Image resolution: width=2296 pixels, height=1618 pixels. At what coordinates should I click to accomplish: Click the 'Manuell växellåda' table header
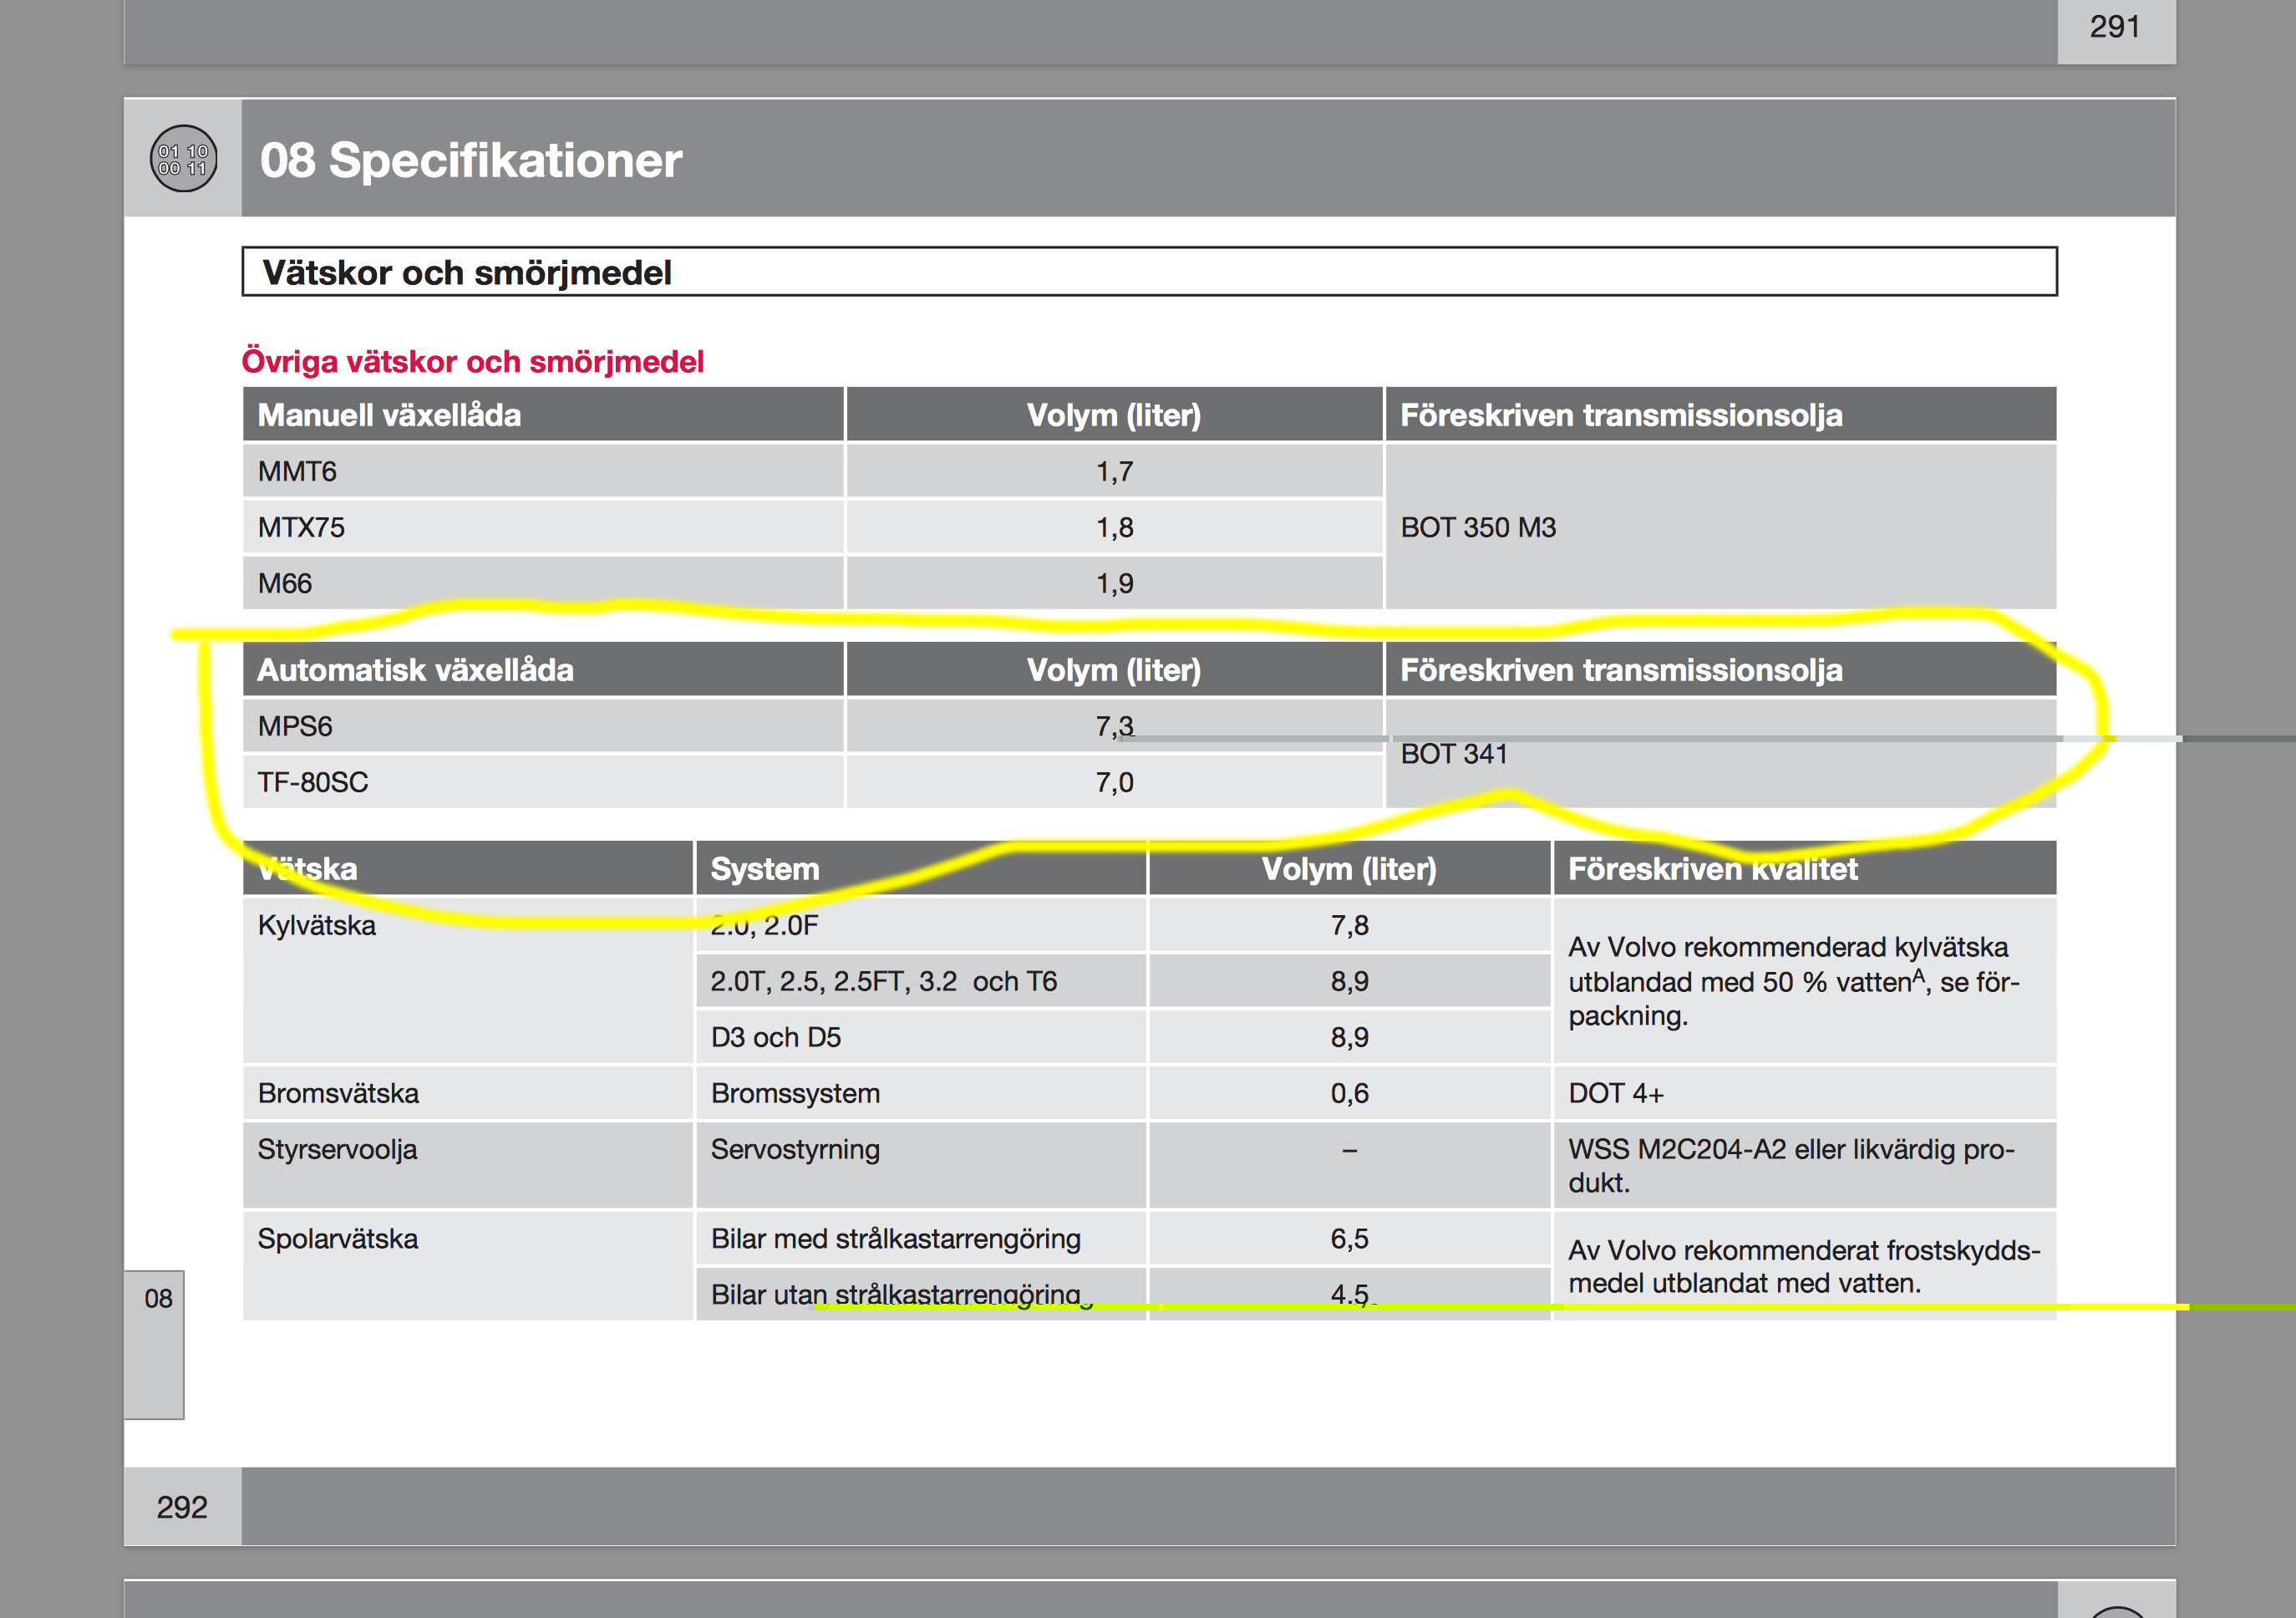[x=389, y=415]
